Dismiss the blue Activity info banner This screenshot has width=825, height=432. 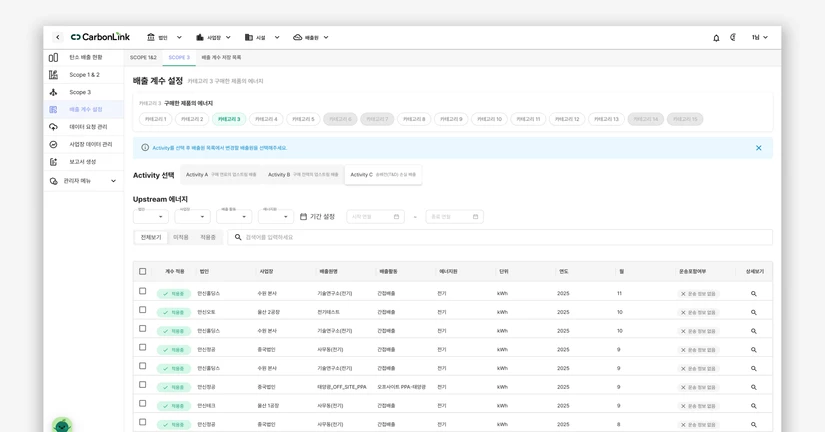(759, 148)
